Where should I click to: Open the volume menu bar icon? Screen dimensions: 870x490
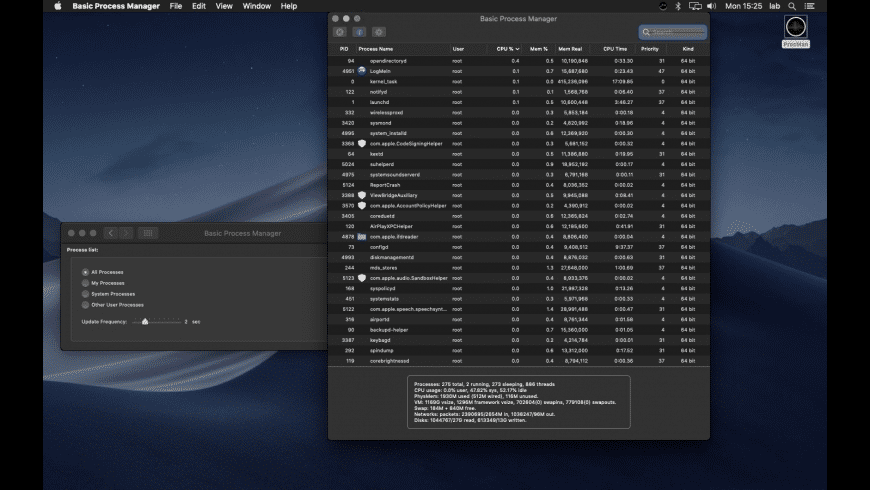point(712,6)
